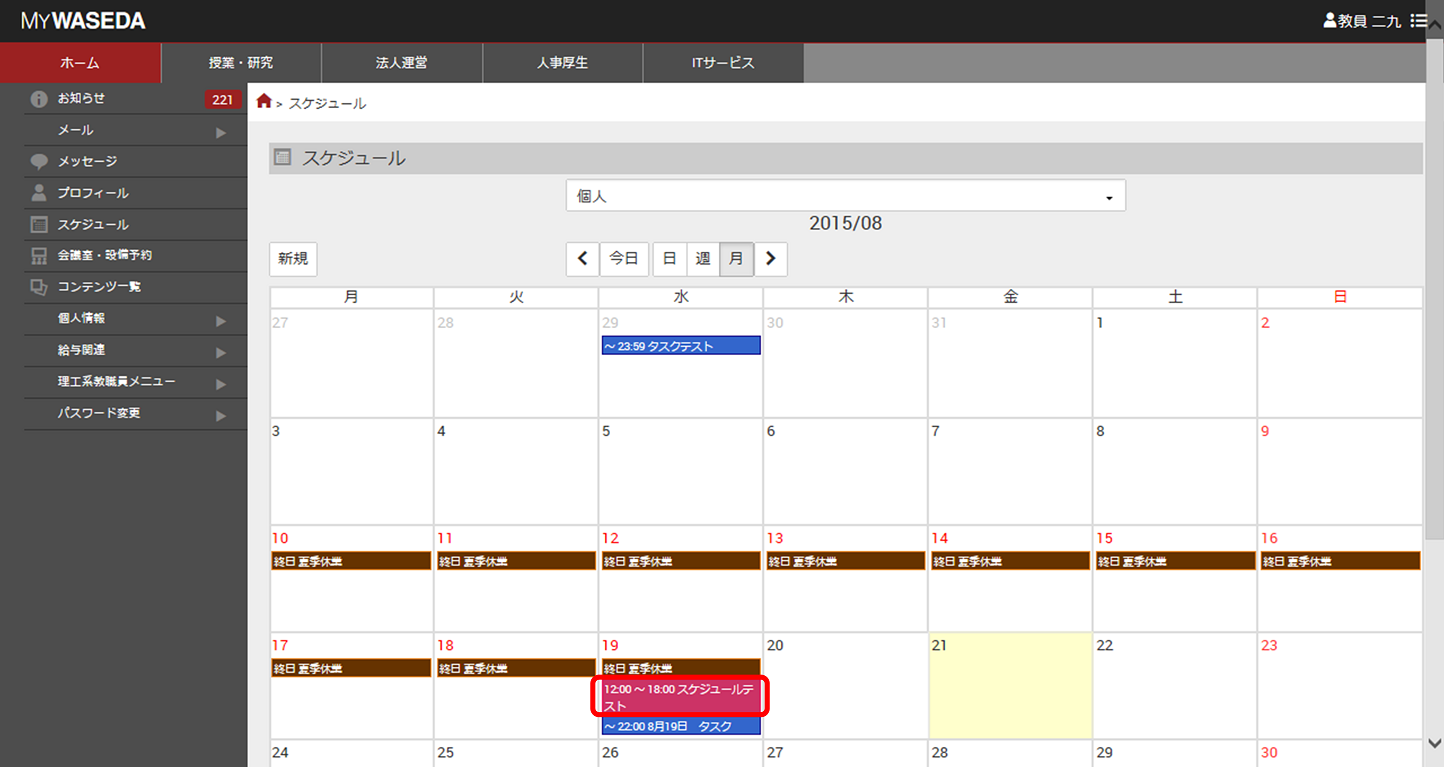Click the MY WASEDA logo
The image size is (1444, 767).
tap(83, 21)
